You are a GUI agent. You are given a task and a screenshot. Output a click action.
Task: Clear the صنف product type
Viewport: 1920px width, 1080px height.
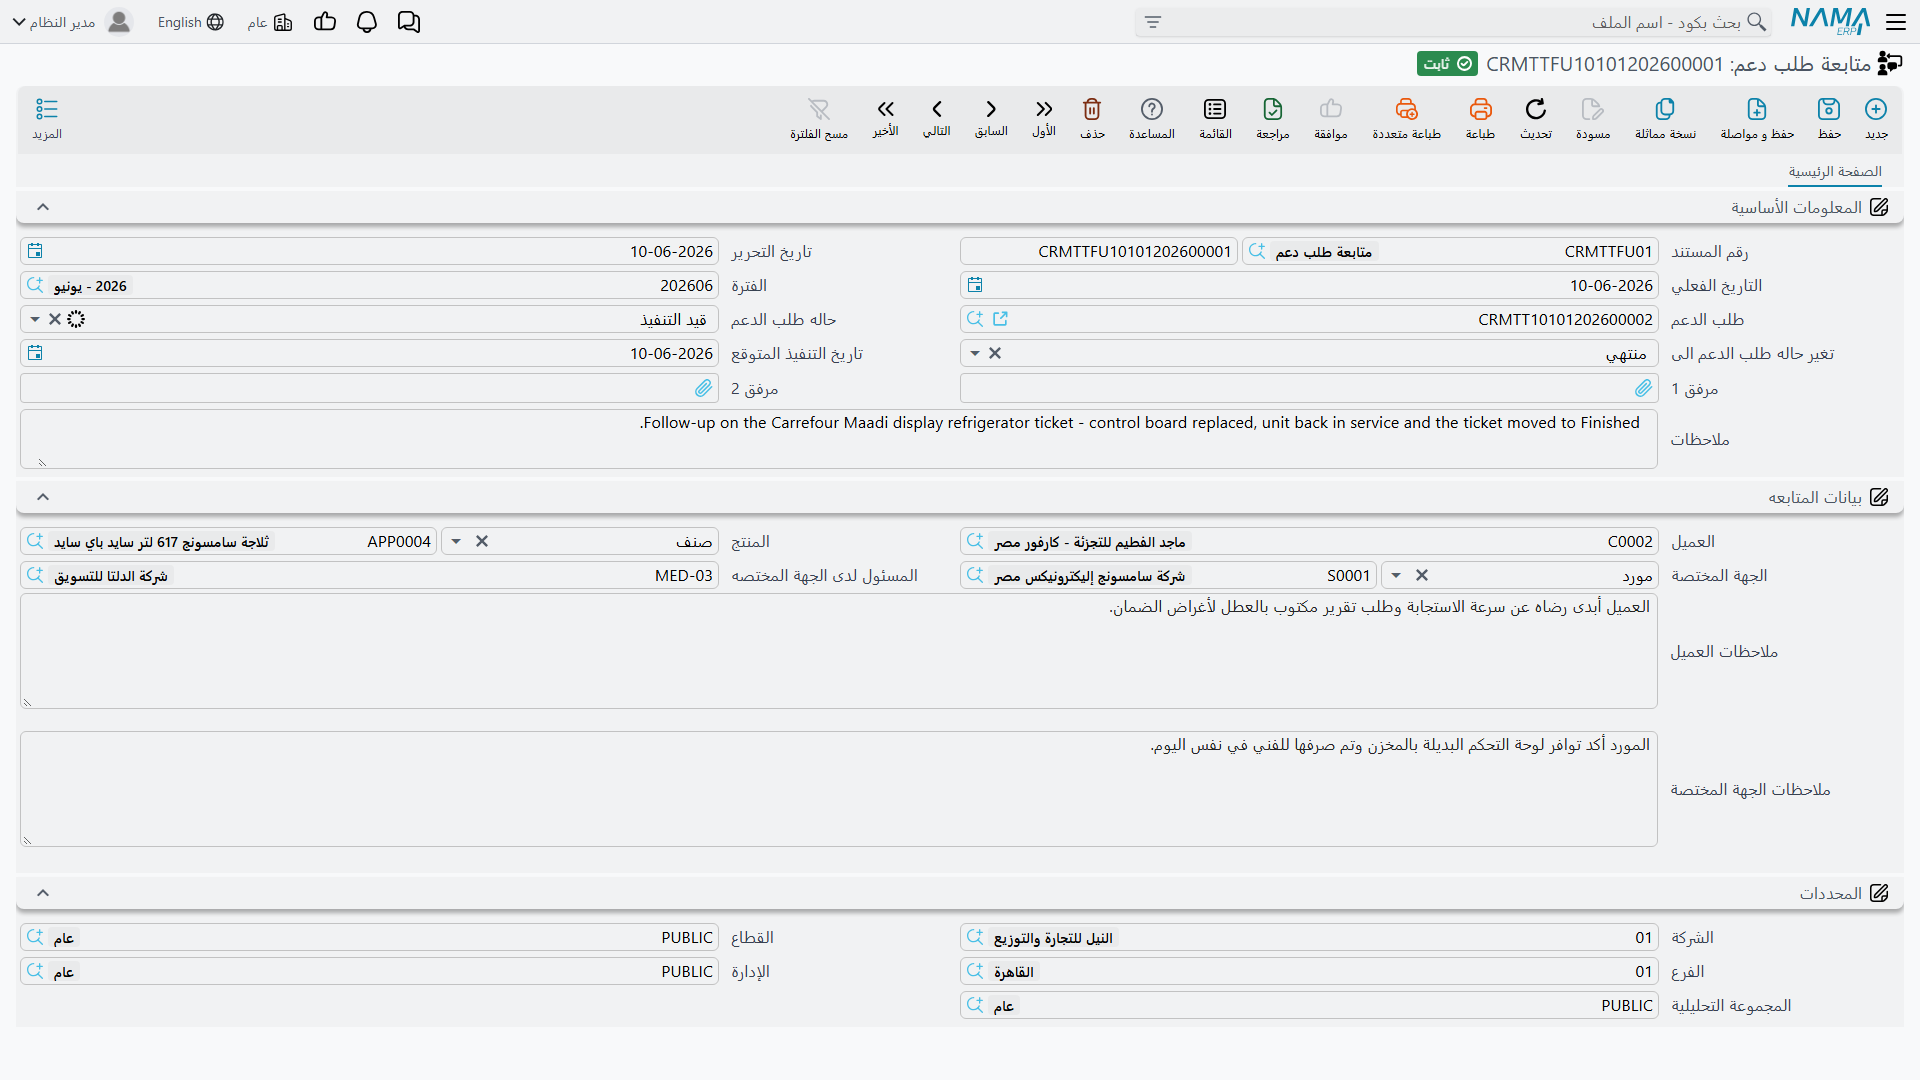tap(482, 541)
